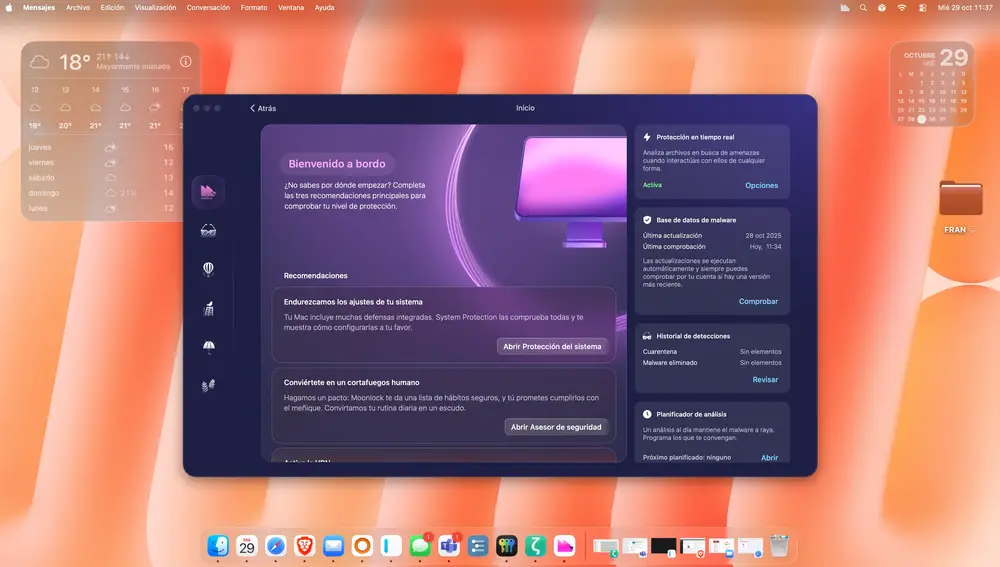Click the Moonlock sail icon in menu bar
Image resolution: width=1000 pixels, height=567 pixels.
point(844,8)
